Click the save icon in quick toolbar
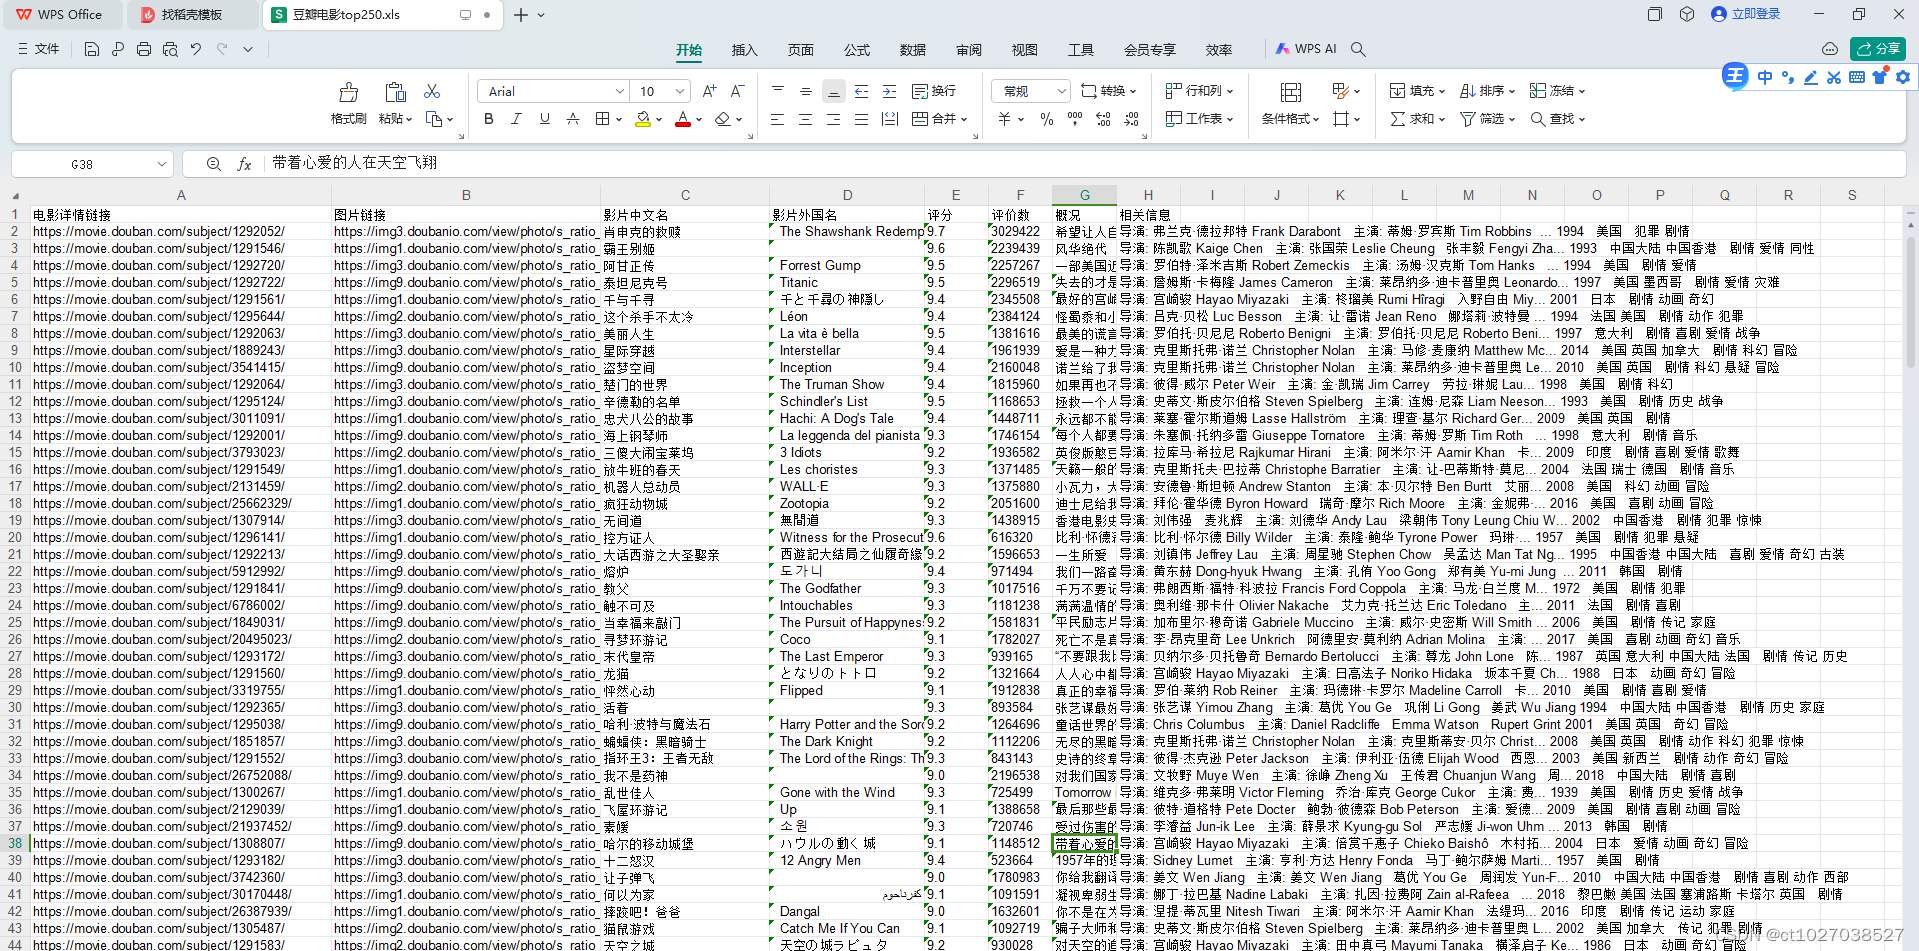 point(92,49)
